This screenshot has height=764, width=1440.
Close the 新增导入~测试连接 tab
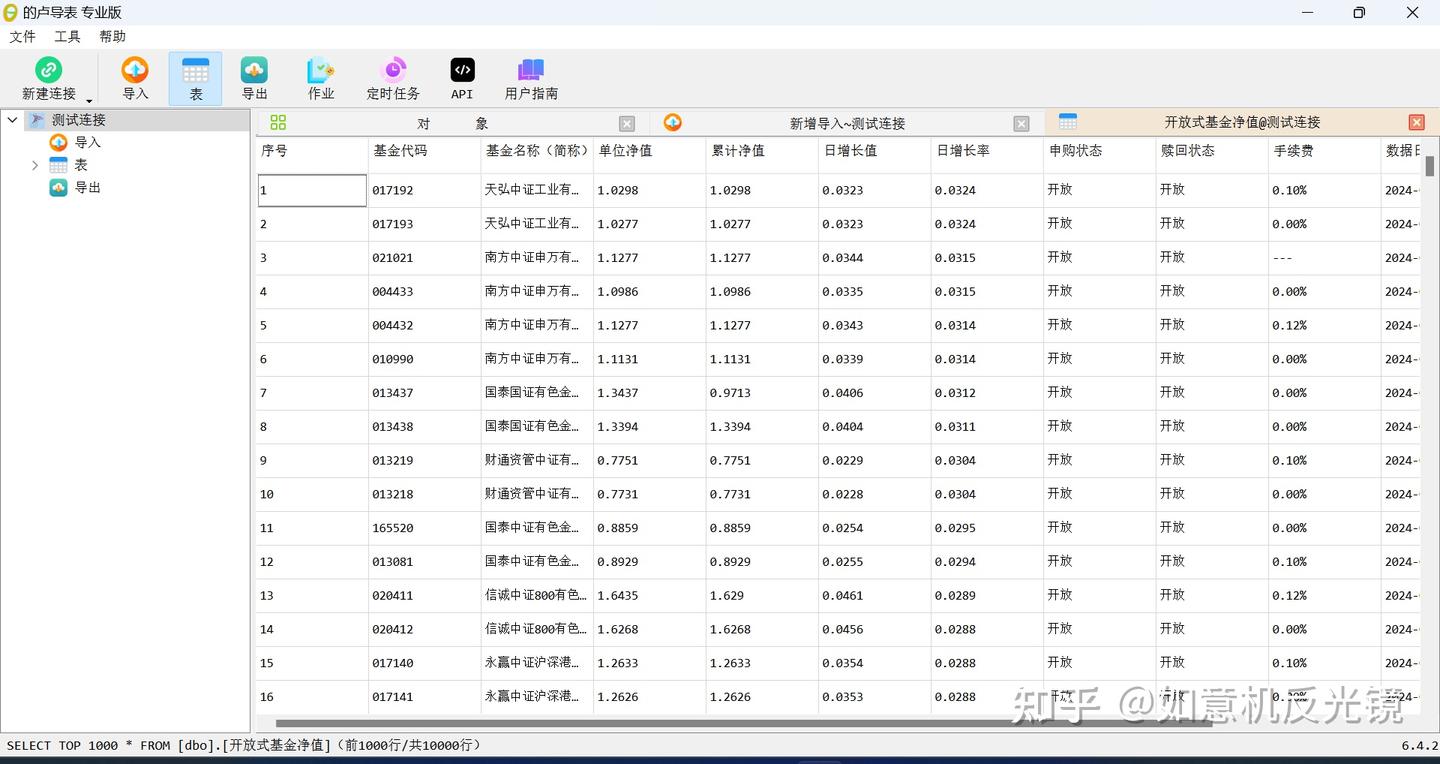coord(1021,124)
